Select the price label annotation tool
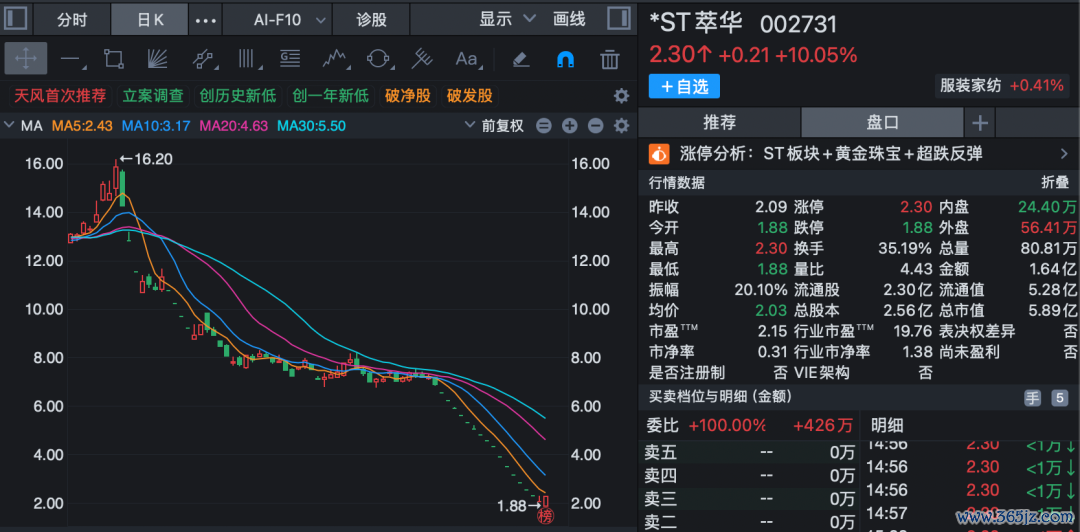1080x532 pixels. click(290, 59)
